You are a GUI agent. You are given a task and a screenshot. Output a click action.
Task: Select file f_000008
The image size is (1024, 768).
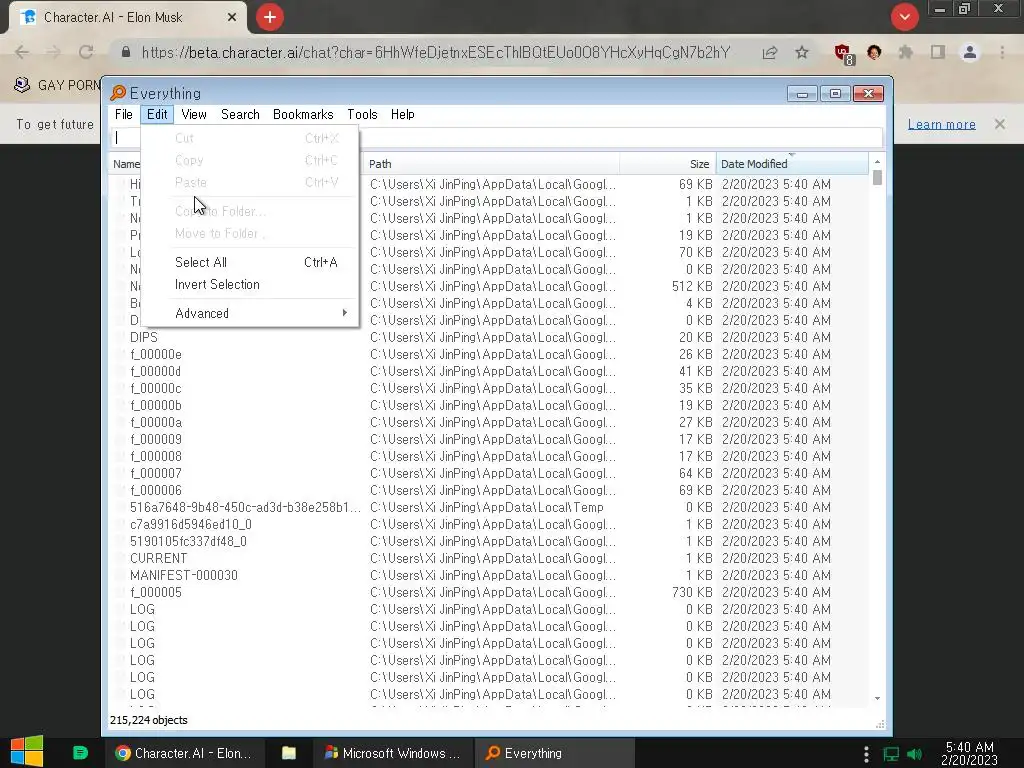coord(155,456)
